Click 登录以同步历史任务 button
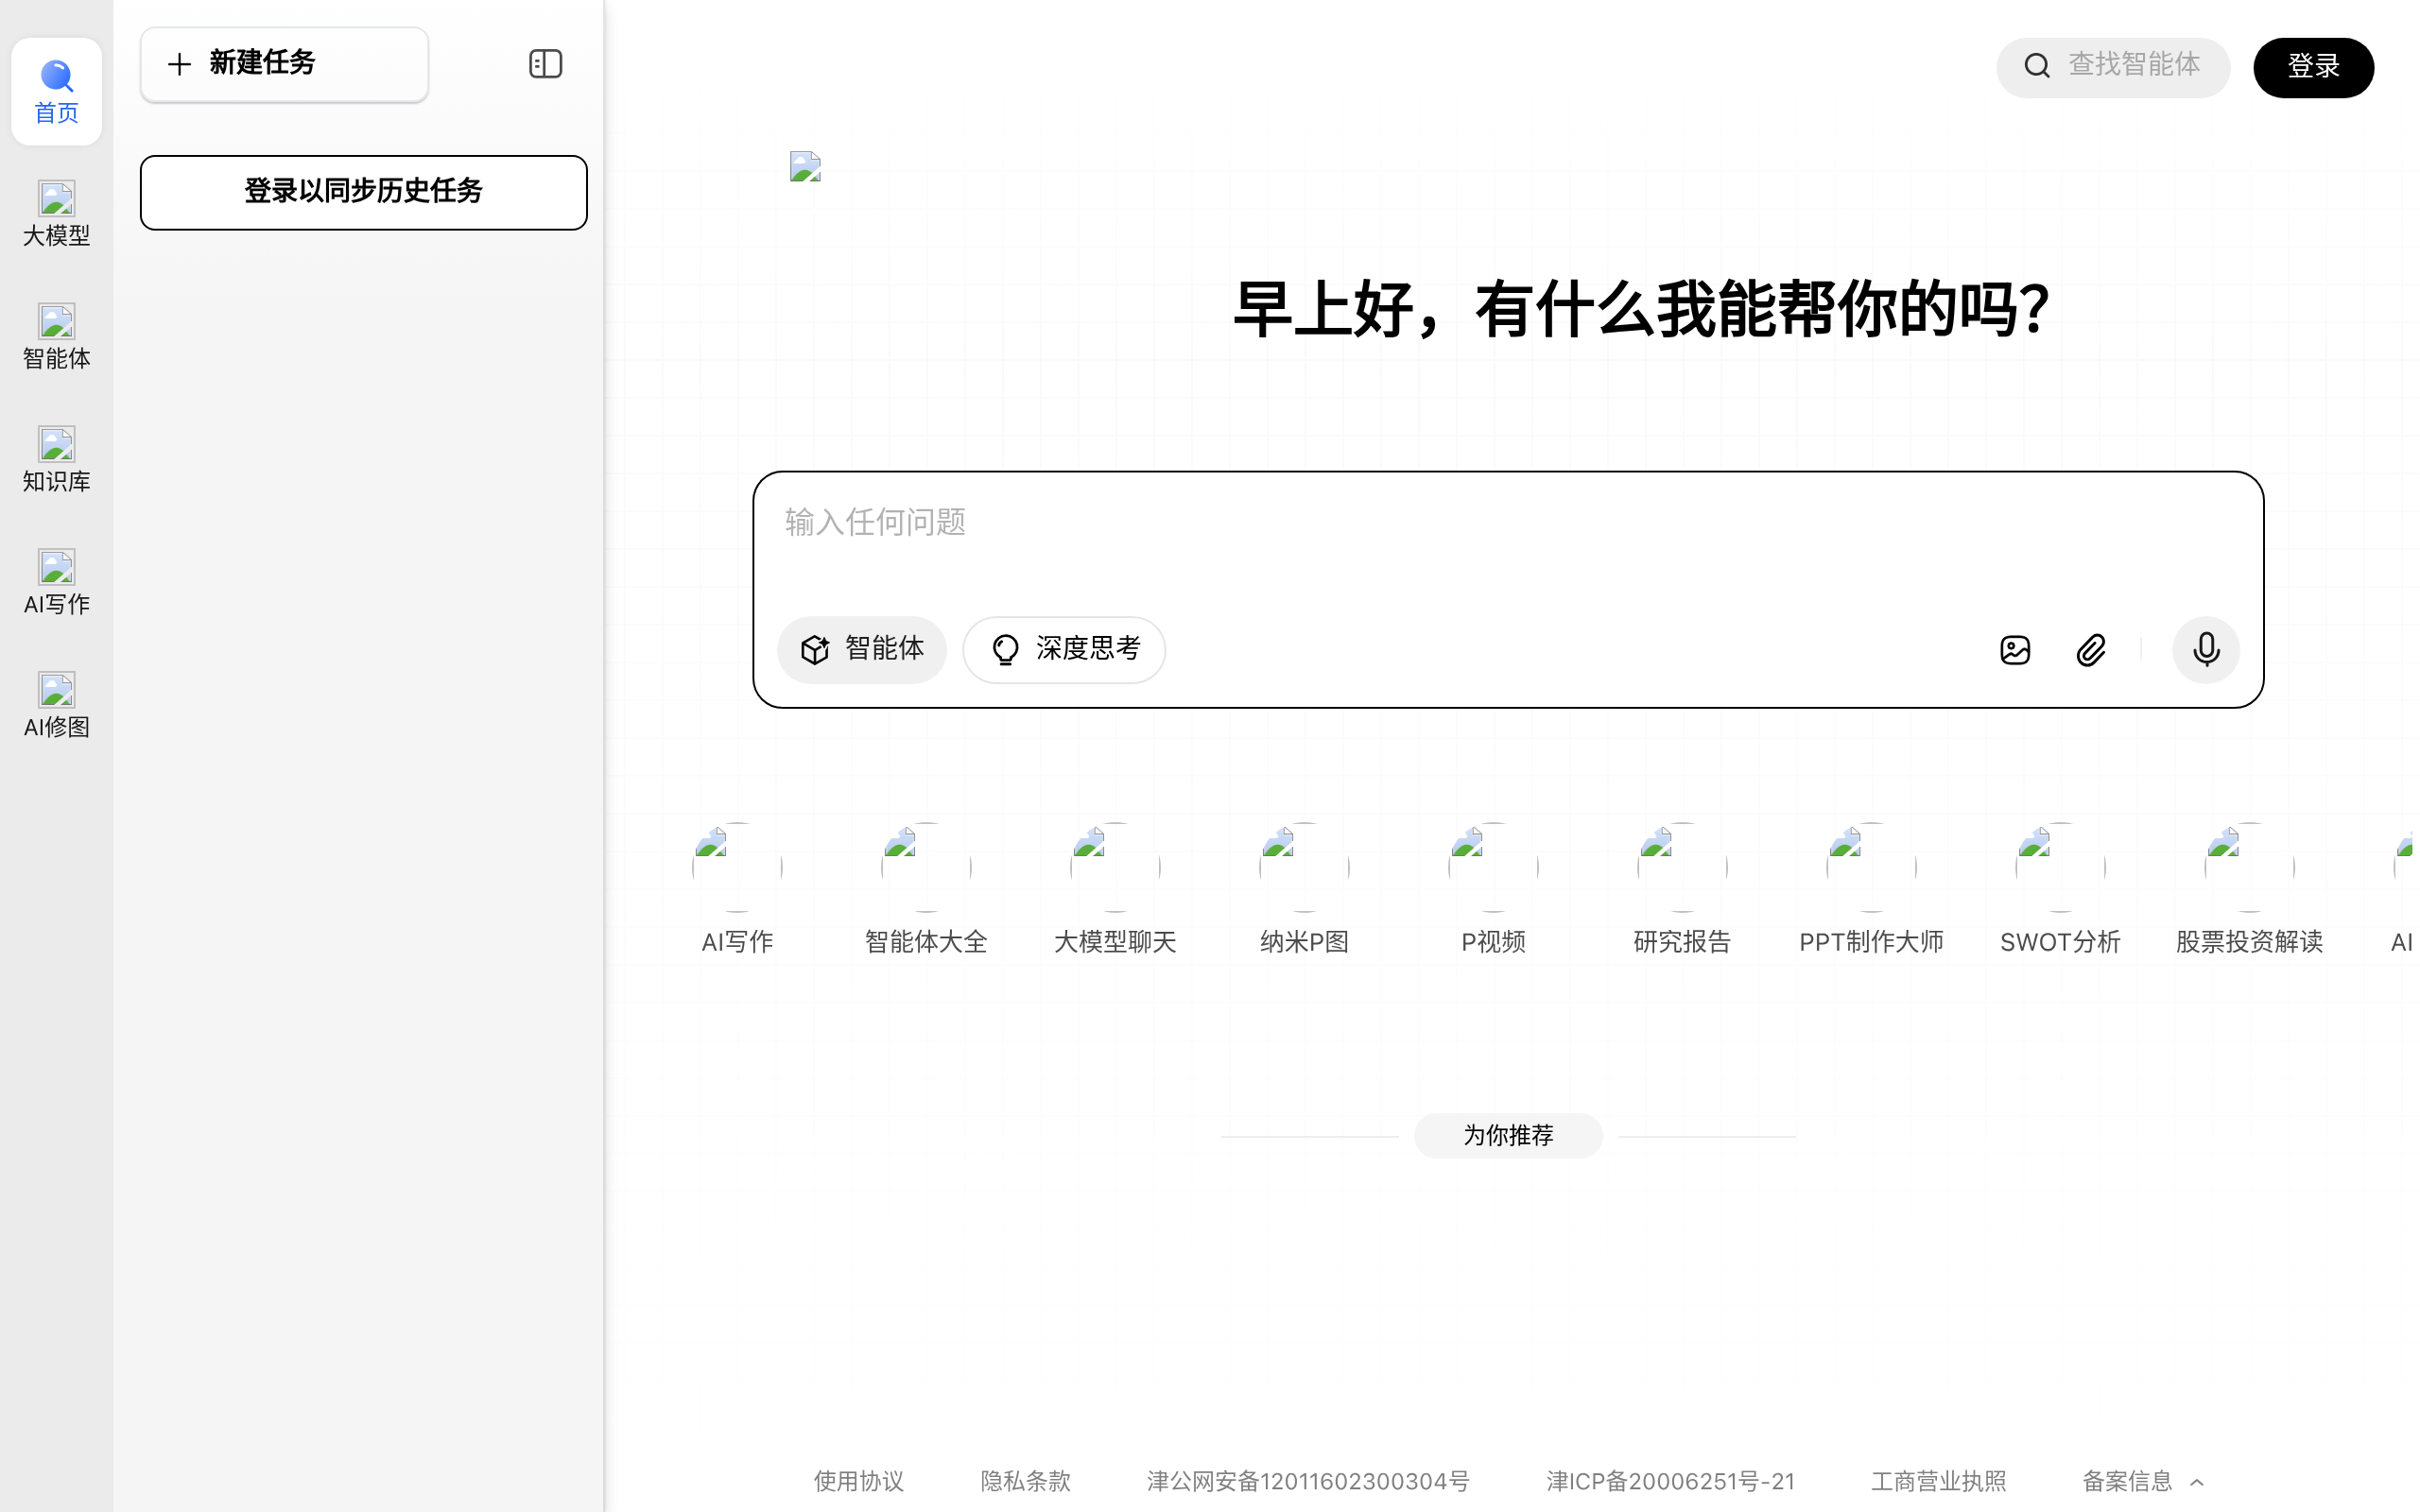 (x=363, y=191)
